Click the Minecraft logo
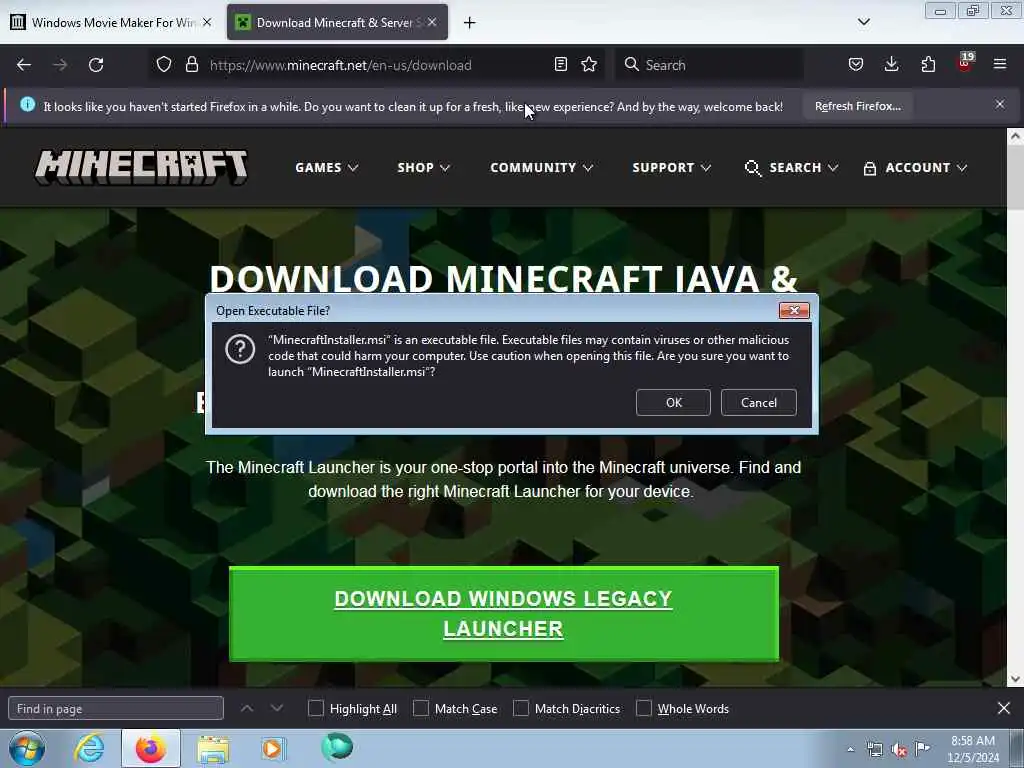Screen dimensions: 1024x768 tap(141, 167)
